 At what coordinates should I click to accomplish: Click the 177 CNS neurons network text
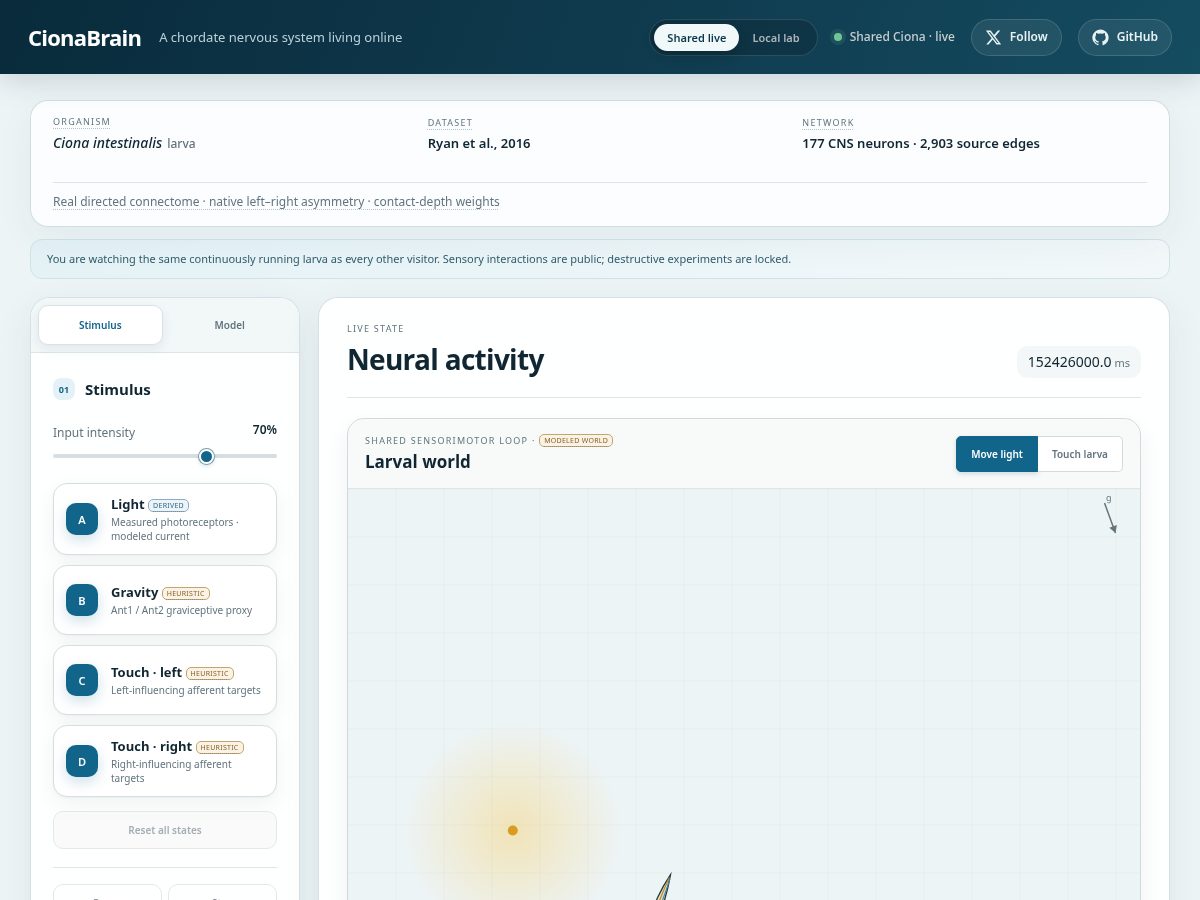pyautogui.click(x=921, y=143)
